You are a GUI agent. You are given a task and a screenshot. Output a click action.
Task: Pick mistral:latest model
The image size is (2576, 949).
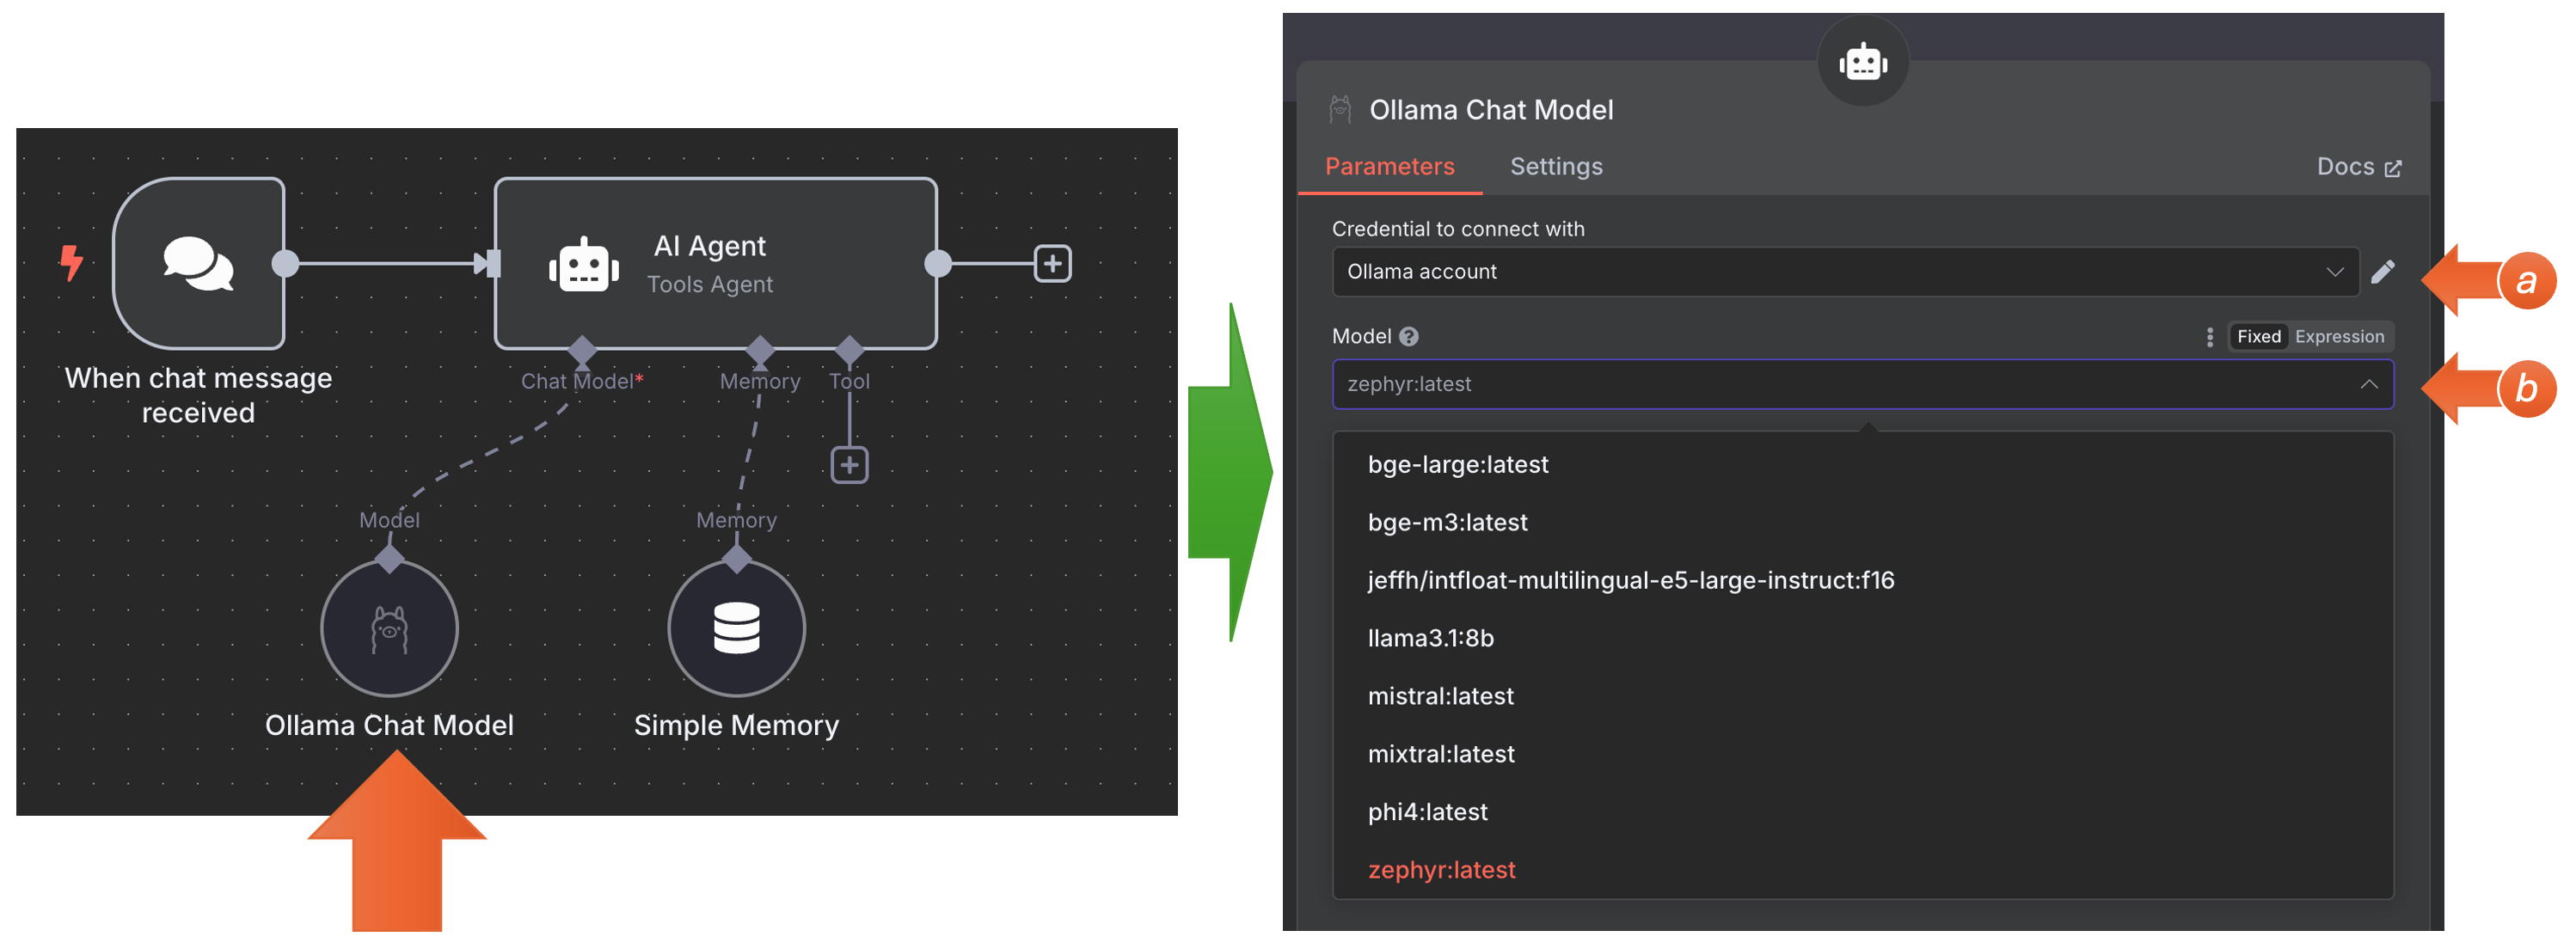click(1862, 696)
